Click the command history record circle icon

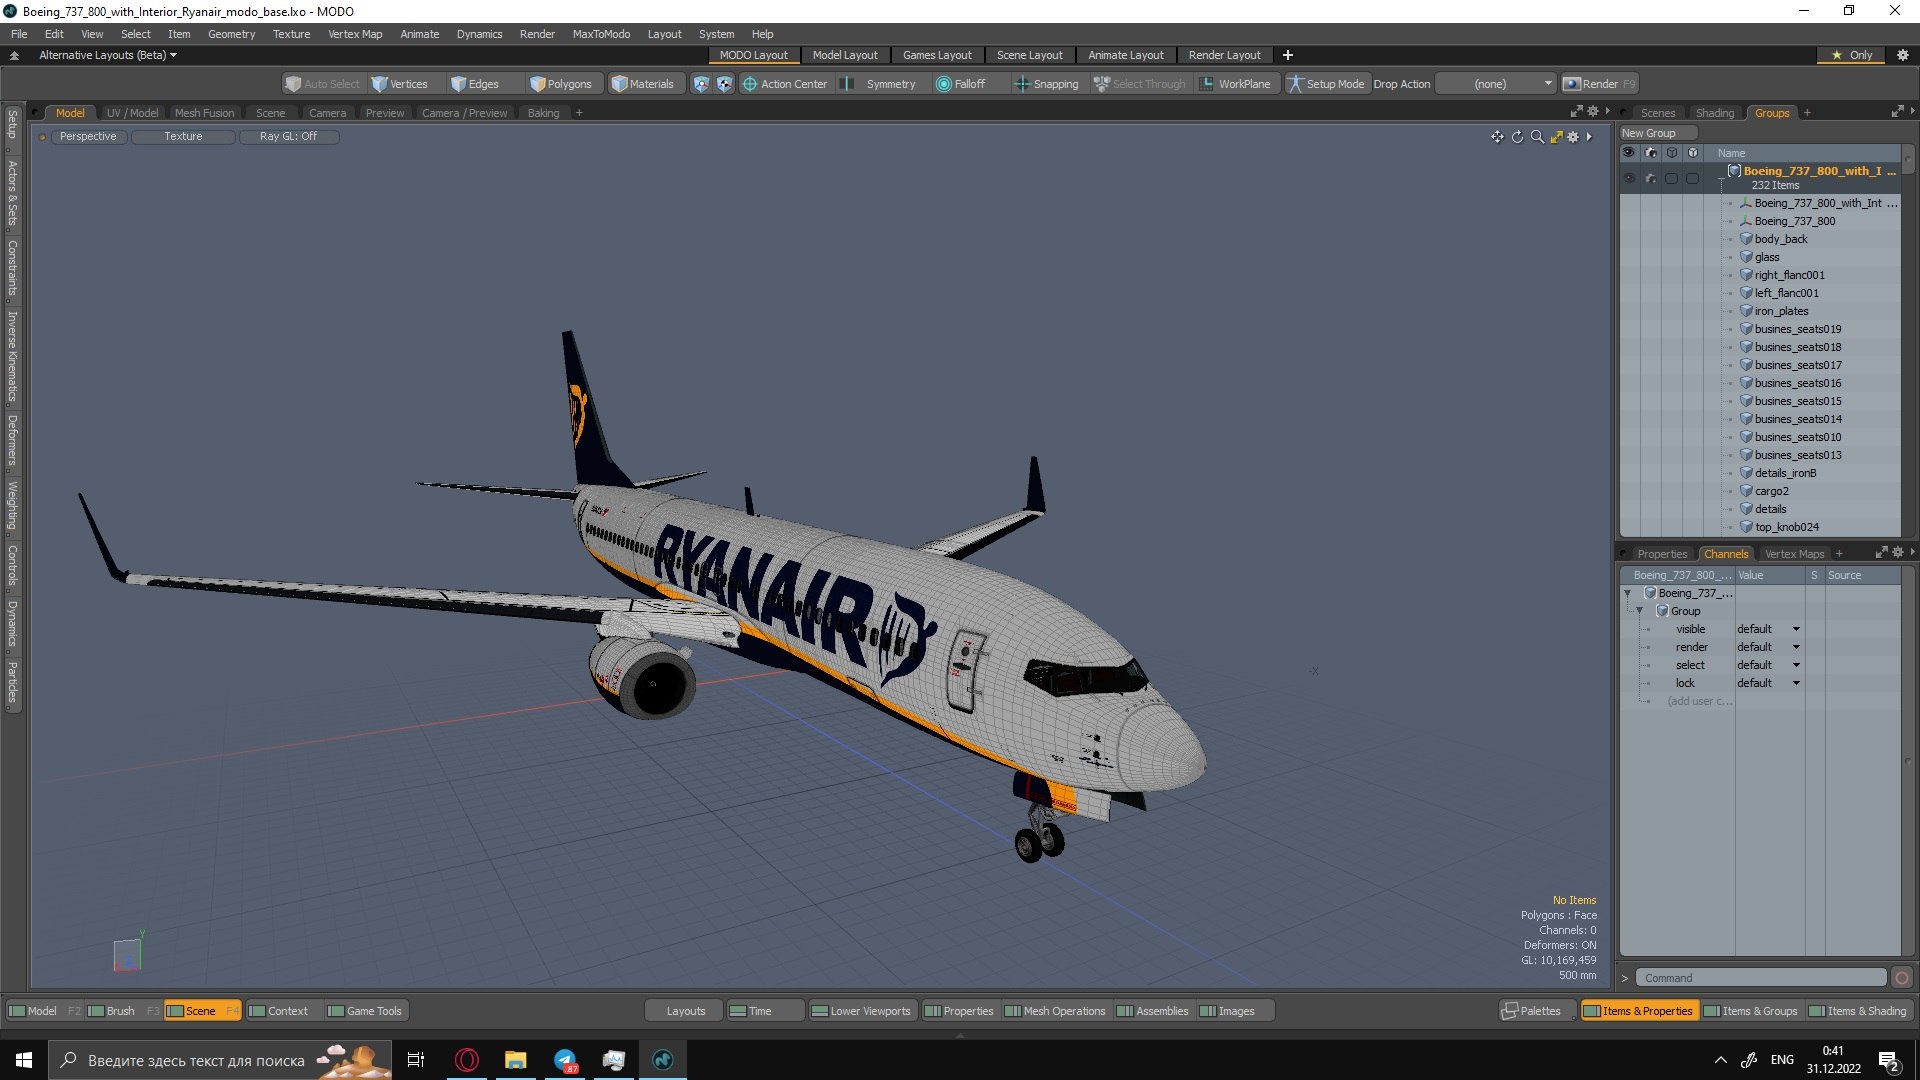(1902, 978)
